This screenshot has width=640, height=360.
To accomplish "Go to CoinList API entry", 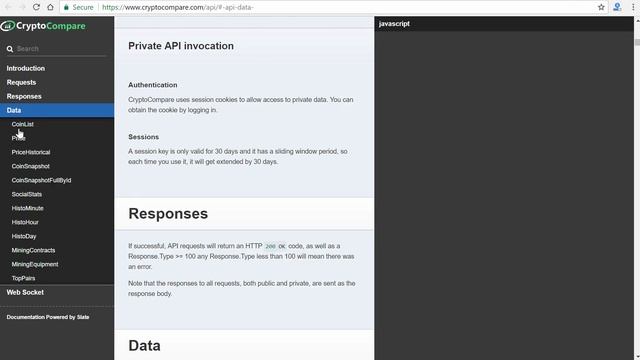I will point(22,124).
